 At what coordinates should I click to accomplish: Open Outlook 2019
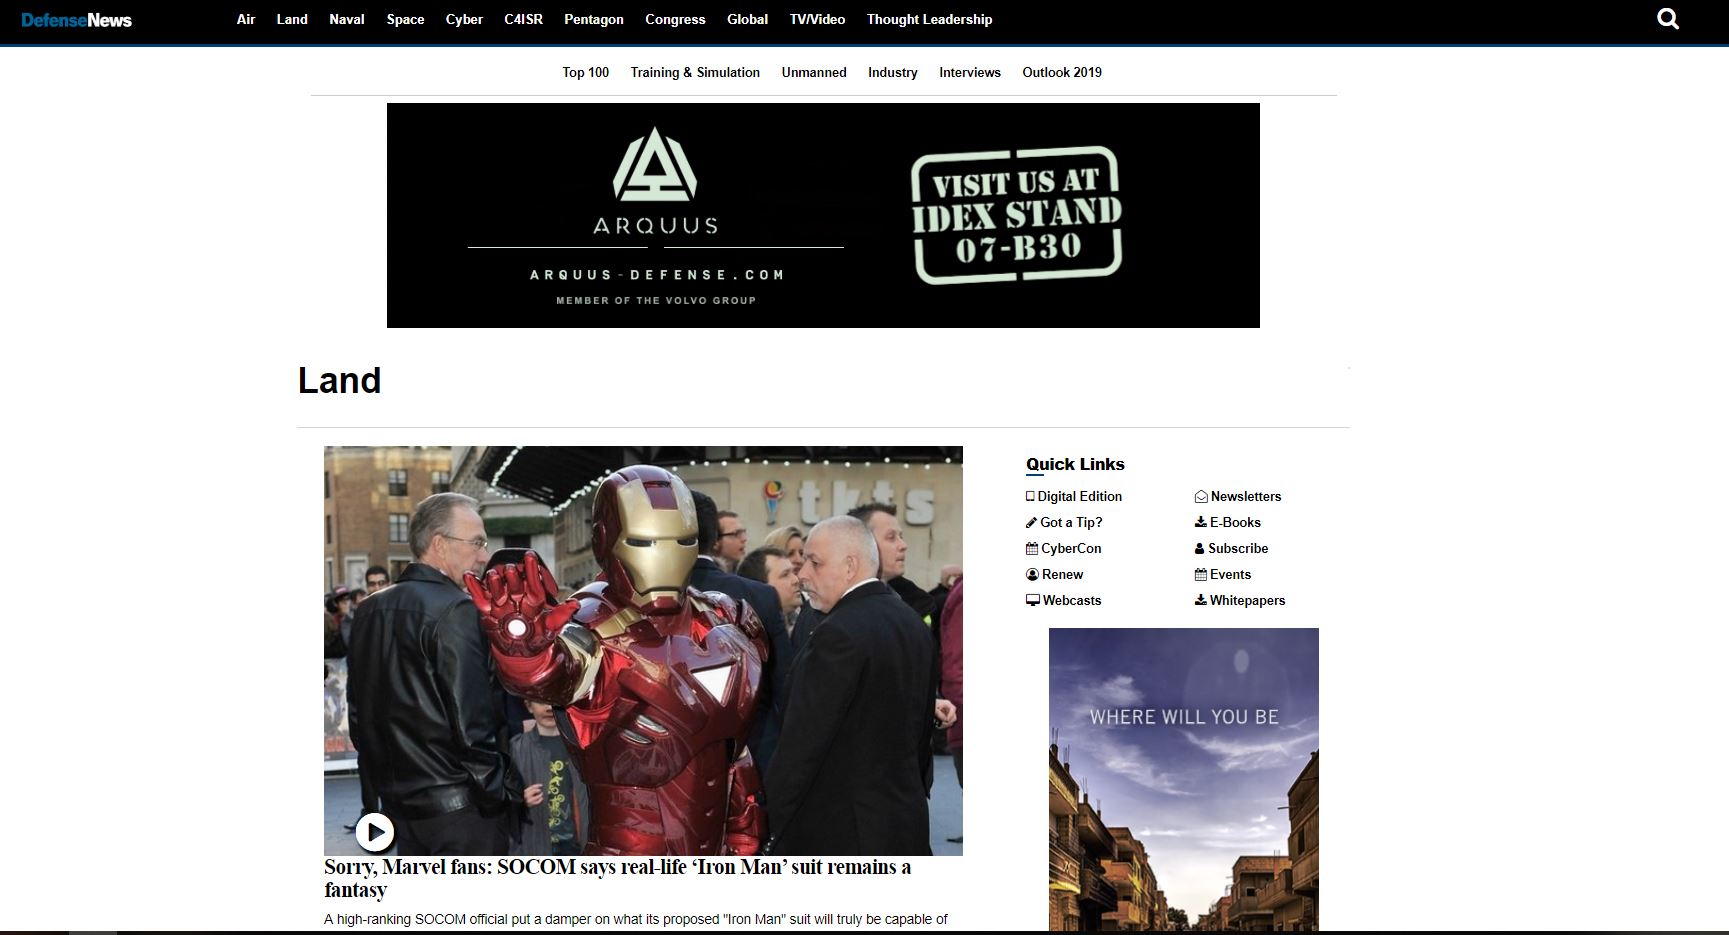tap(1062, 72)
